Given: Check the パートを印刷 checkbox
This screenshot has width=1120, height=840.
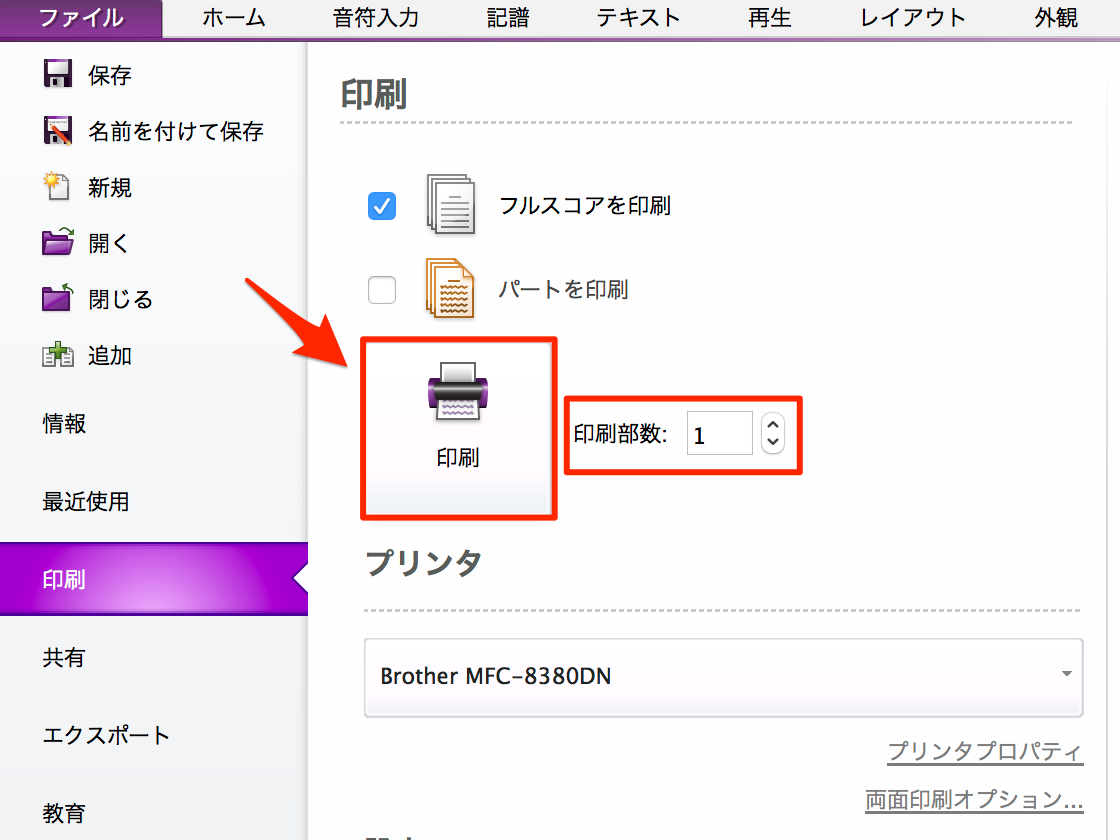Looking at the screenshot, I should click(382, 289).
